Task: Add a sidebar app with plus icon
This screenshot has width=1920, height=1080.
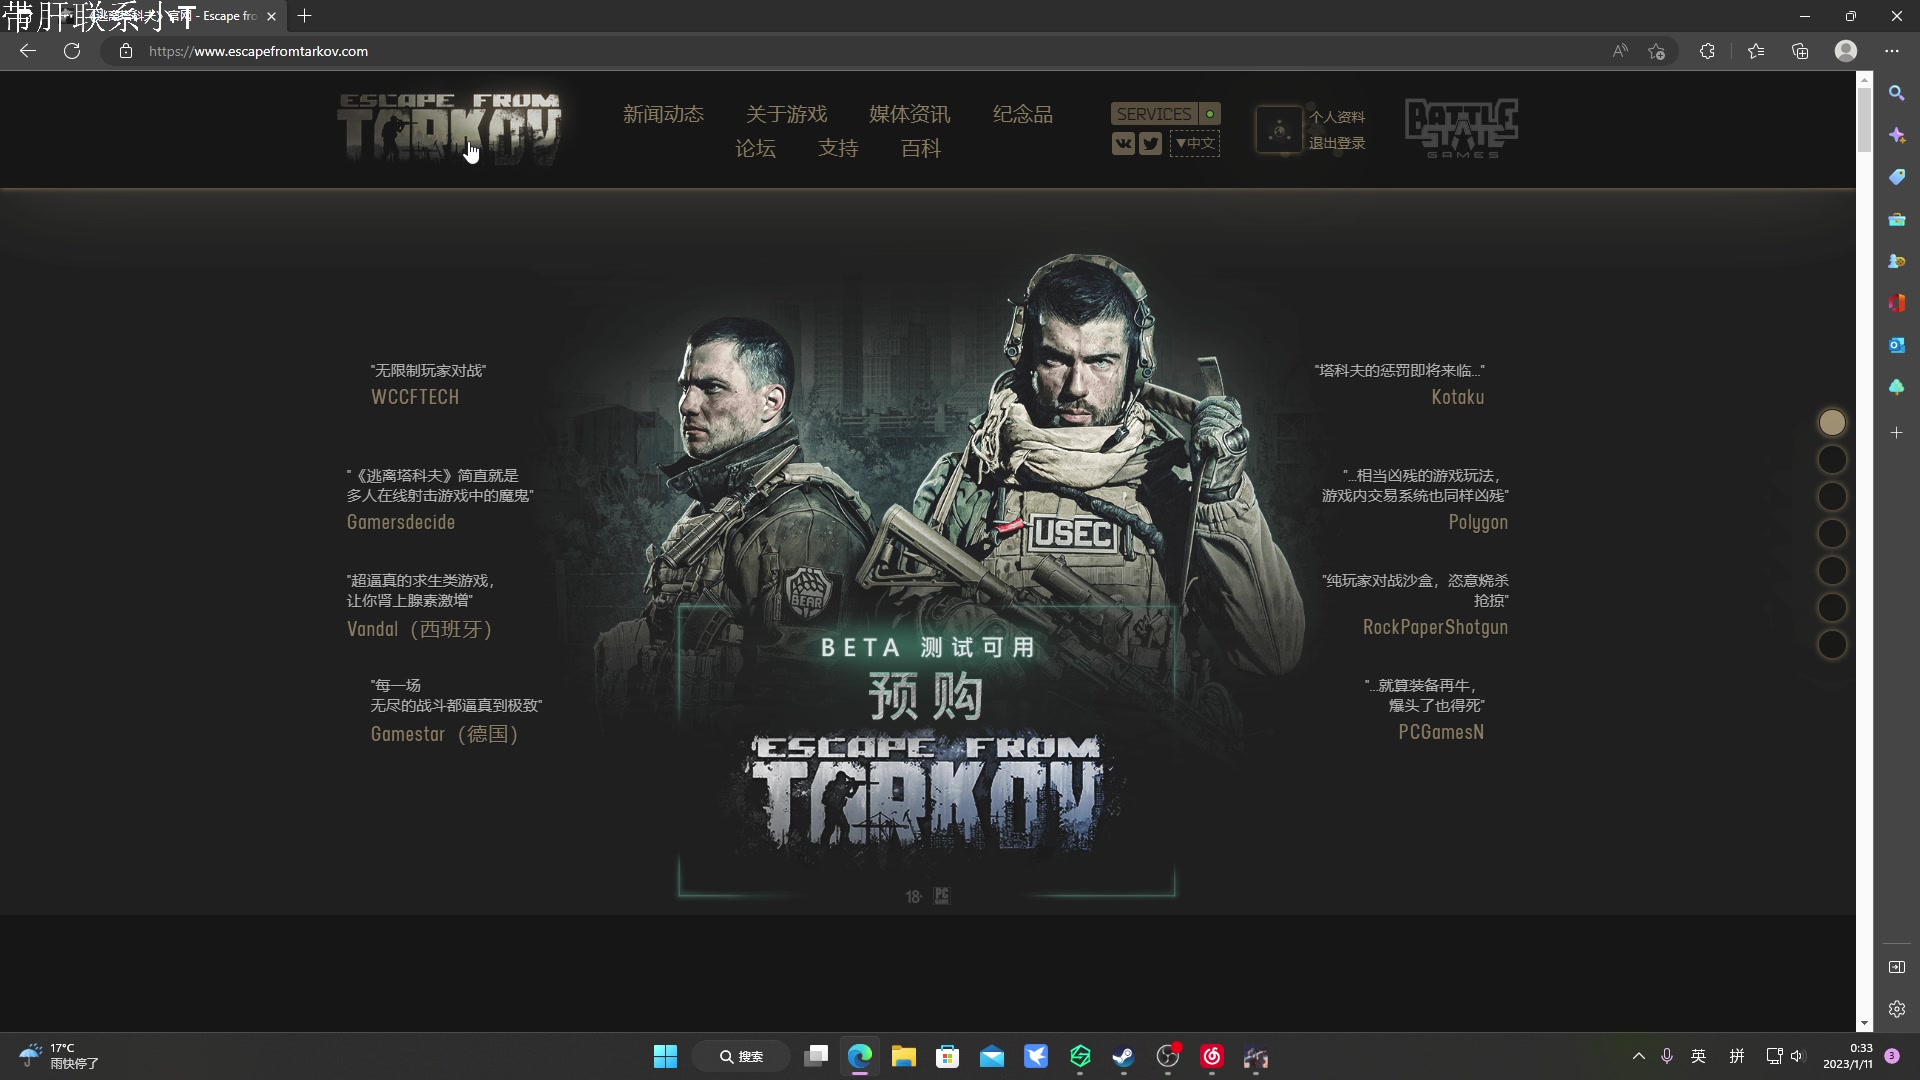Action: 1897,433
